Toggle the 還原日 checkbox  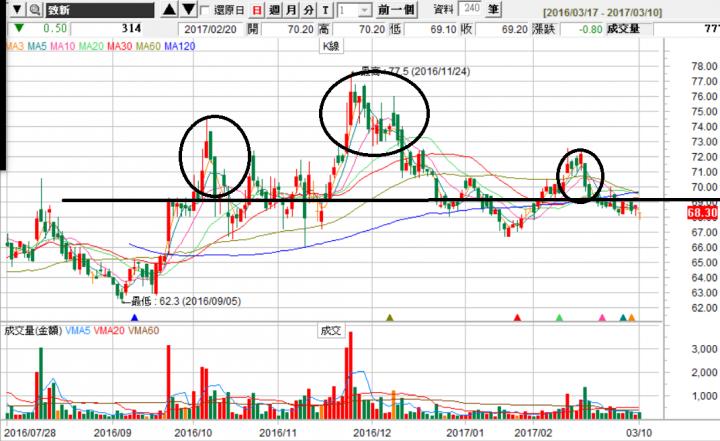pyautogui.click(x=205, y=10)
